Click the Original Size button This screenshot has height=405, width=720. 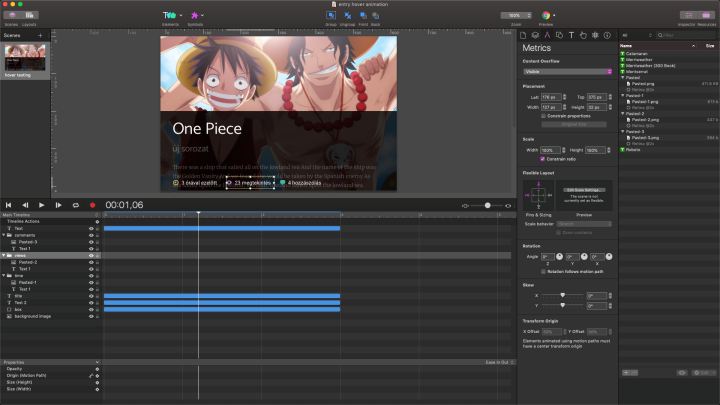574,124
